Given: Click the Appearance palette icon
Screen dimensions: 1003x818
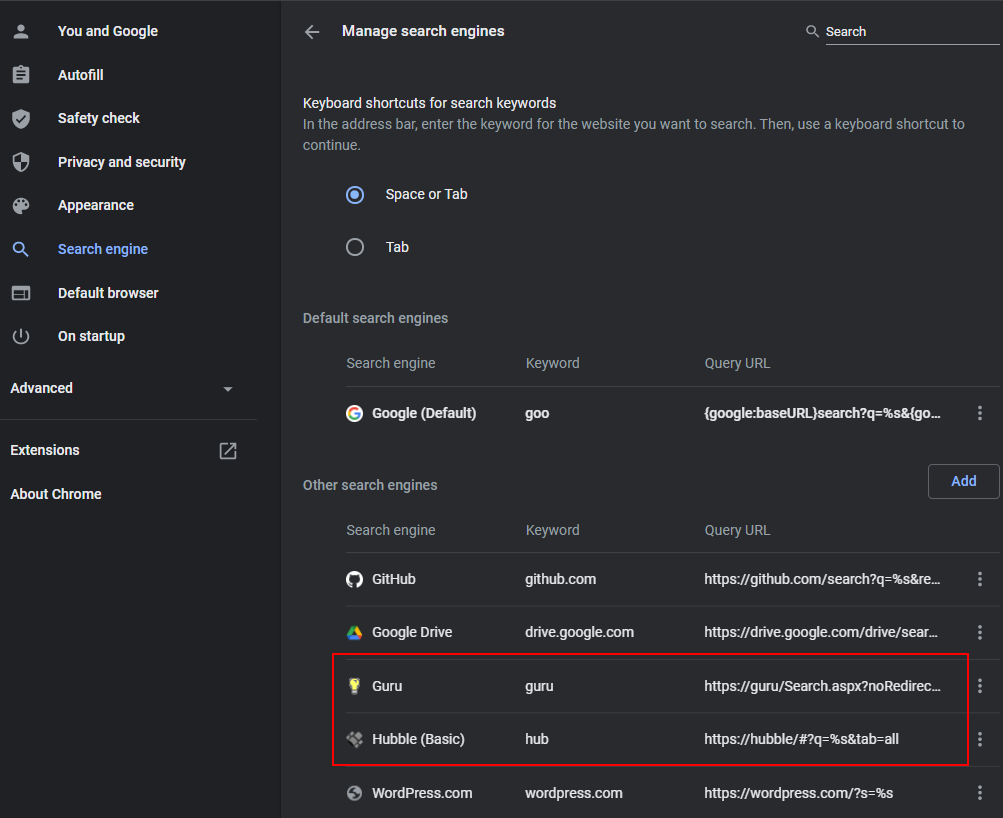Looking at the screenshot, I should [21, 205].
